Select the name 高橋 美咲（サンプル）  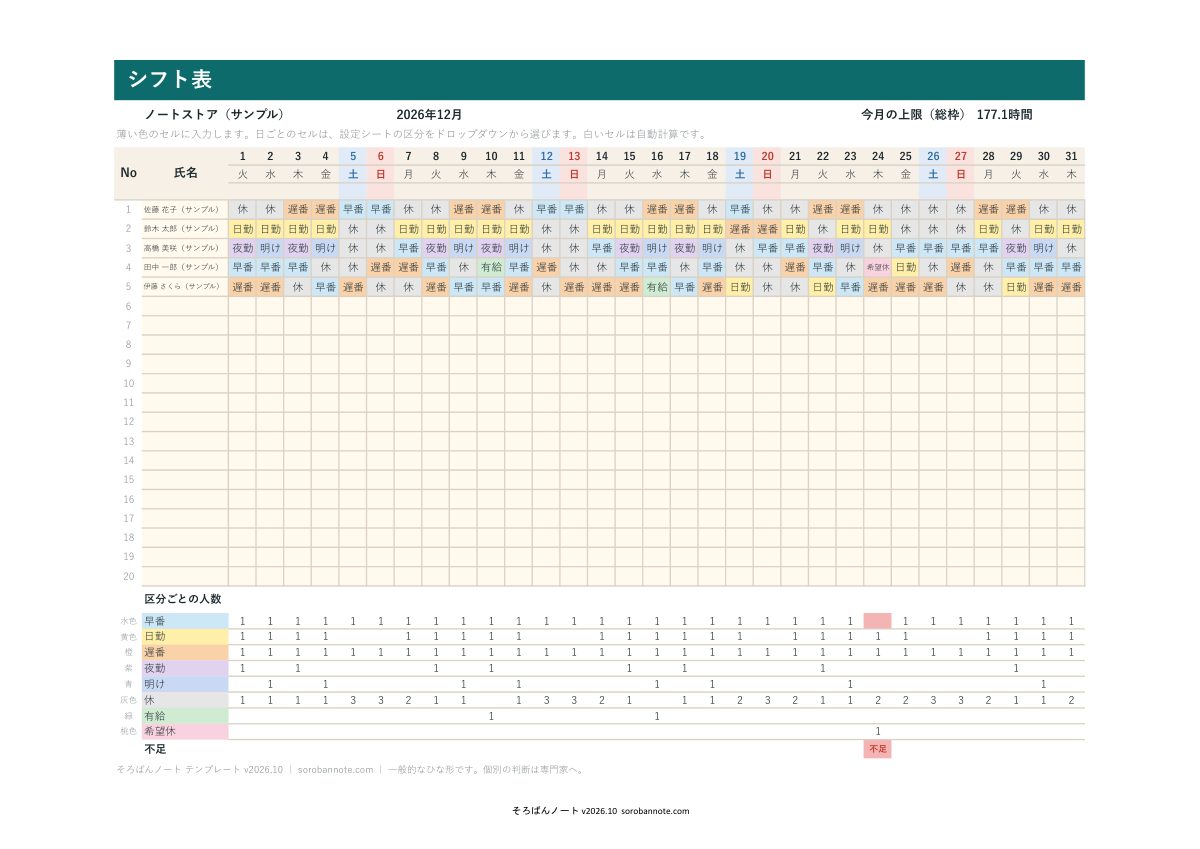[182, 248]
